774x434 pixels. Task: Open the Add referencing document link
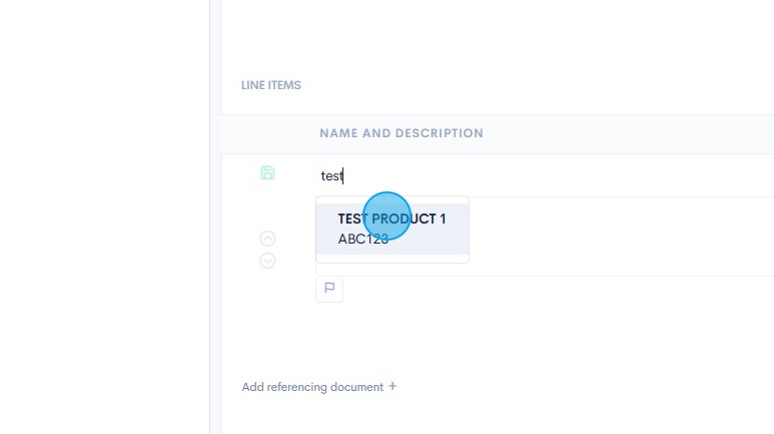(x=312, y=387)
